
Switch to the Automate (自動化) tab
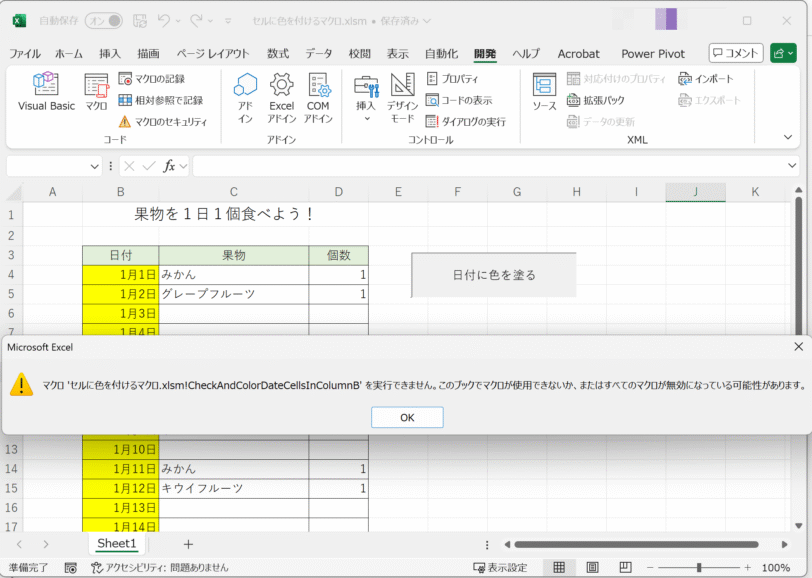441,53
